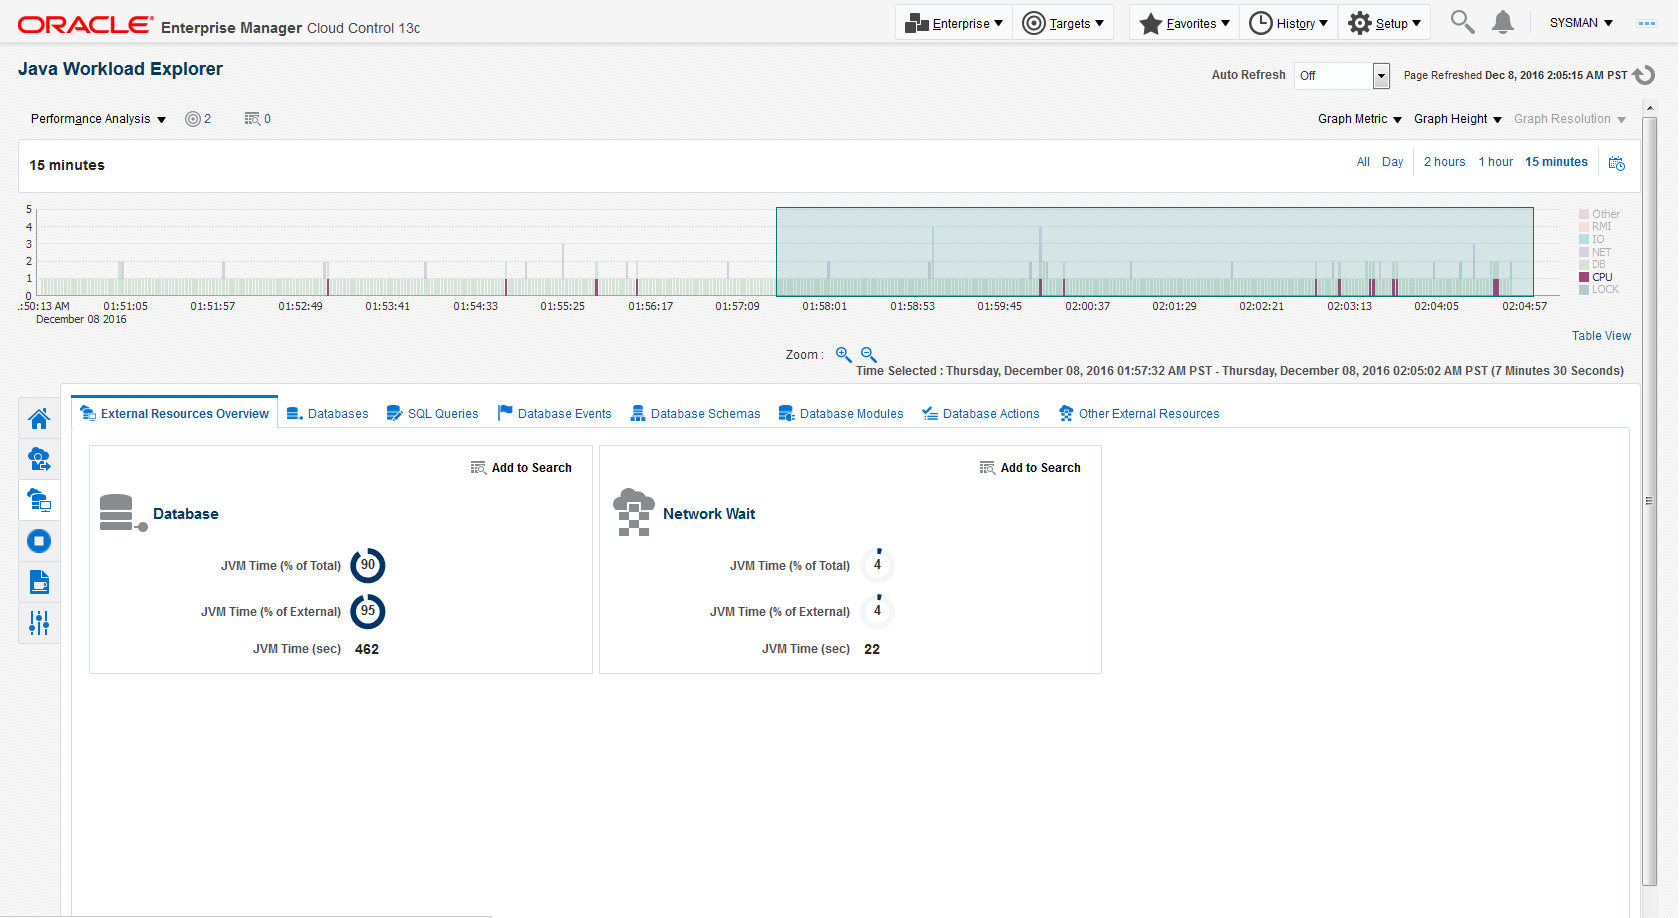Viewport: 1680px width, 918px height.
Task: Switch to the SQL Queries tab
Action: pos(432,414)
